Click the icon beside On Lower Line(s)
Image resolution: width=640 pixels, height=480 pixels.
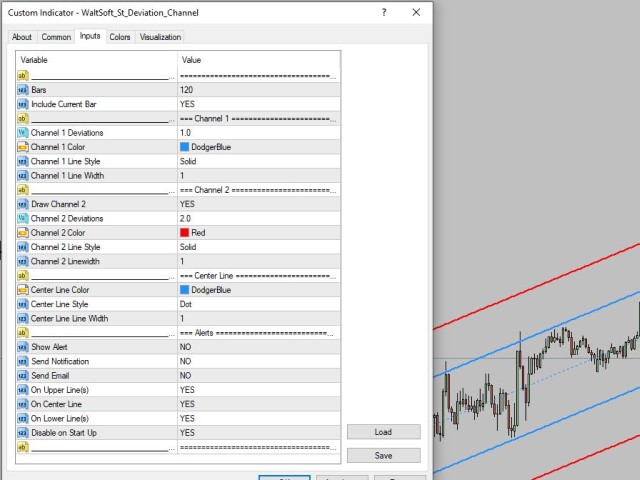23,418
